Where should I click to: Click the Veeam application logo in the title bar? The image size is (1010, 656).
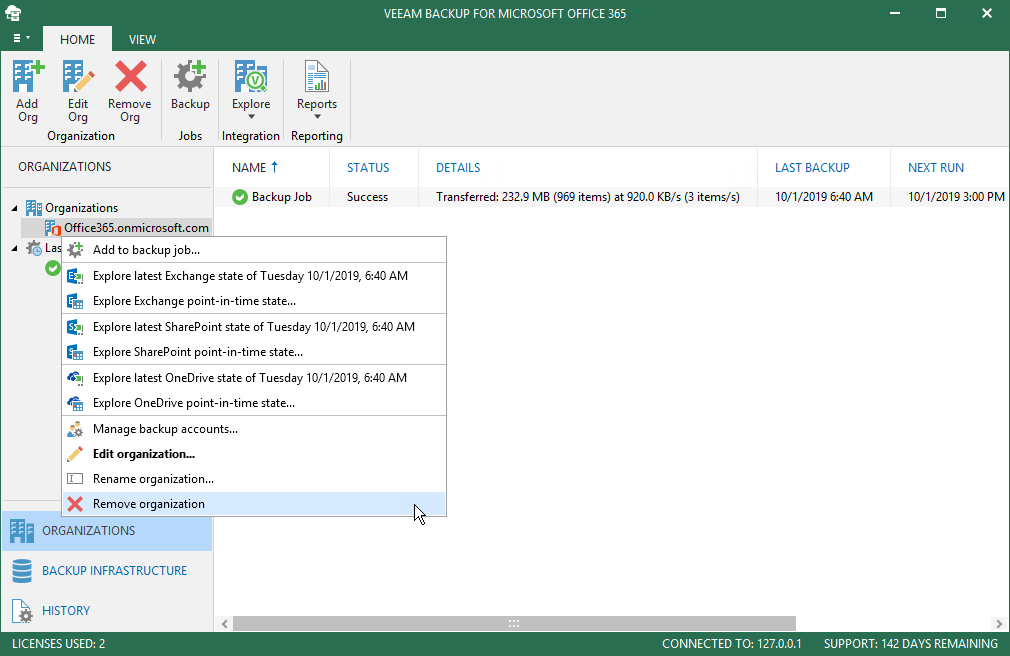point(13,13)
